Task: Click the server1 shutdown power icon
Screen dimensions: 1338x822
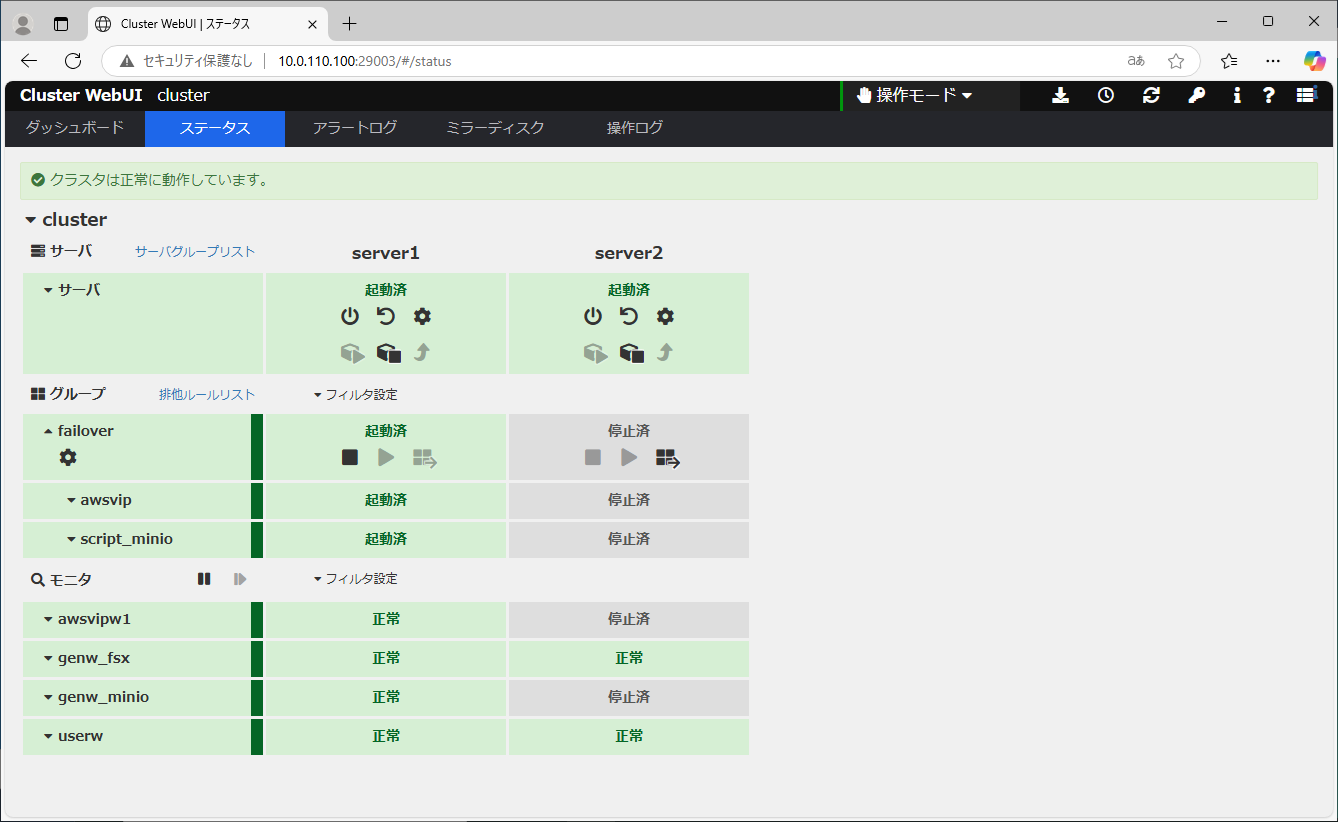Action: (x=350, y=317)
